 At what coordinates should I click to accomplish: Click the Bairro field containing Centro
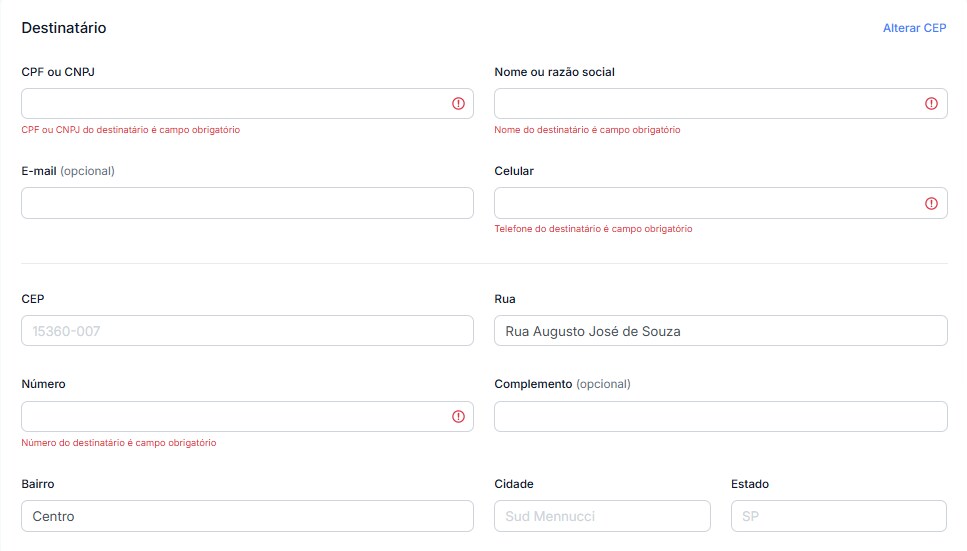point(247,516)
